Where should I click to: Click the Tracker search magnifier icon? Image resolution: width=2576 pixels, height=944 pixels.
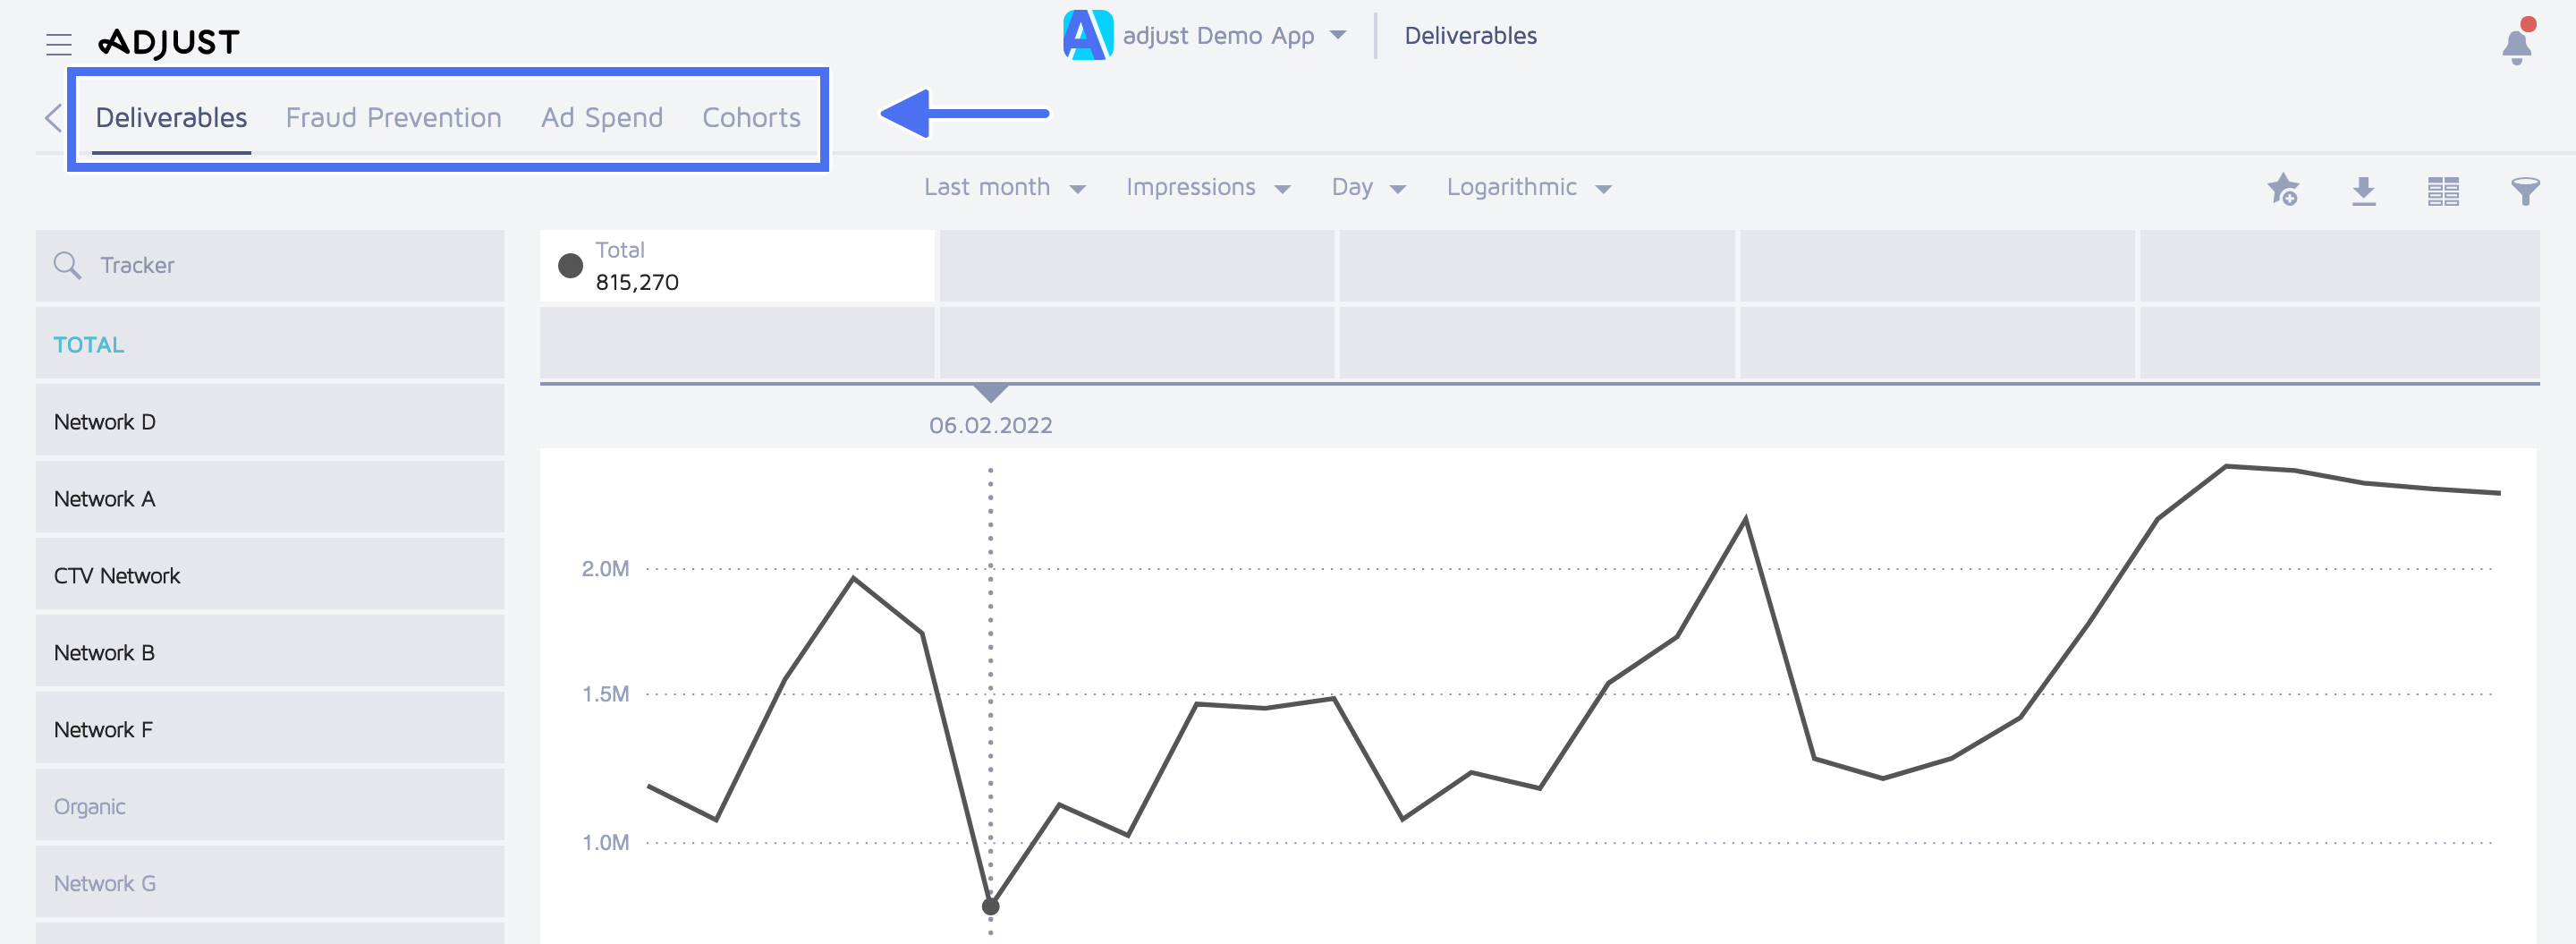coord(68,265)
